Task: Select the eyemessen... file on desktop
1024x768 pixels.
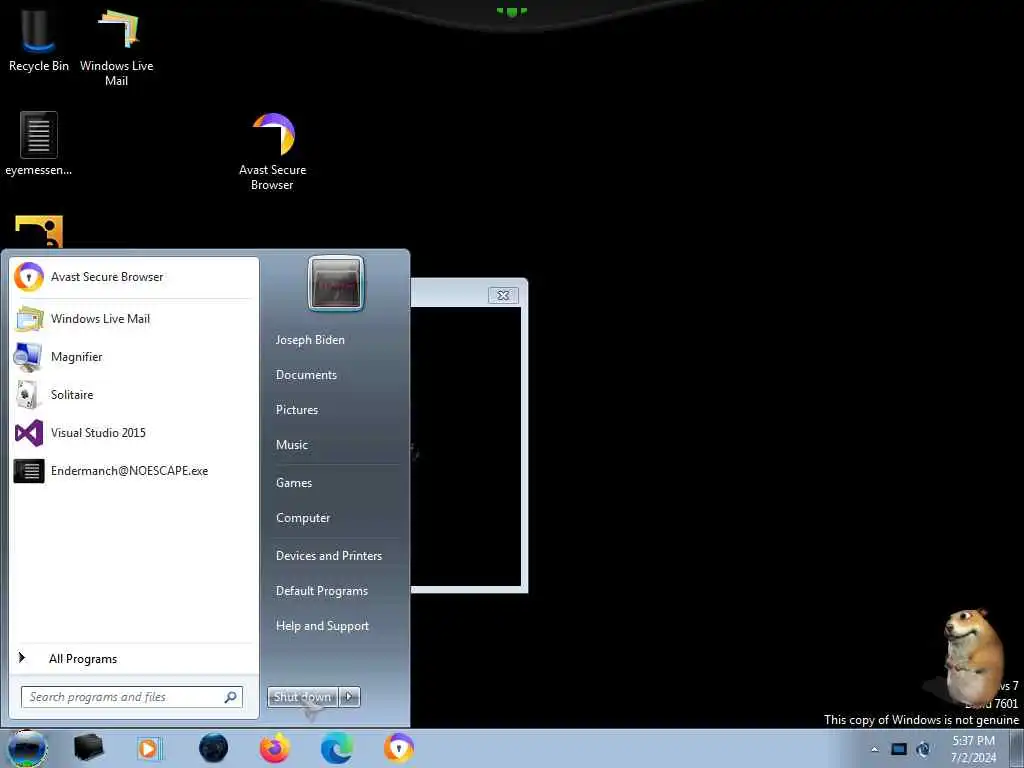Action: pos(39,144)
